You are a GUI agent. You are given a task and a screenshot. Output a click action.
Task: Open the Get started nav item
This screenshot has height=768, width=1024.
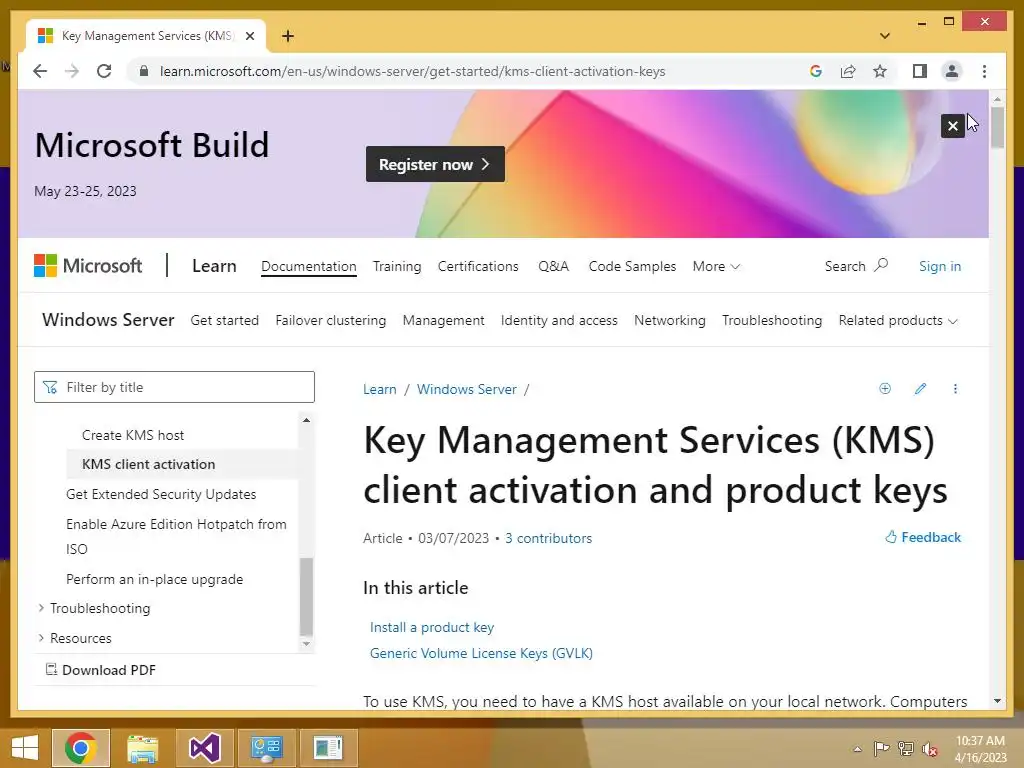point(225,321)
